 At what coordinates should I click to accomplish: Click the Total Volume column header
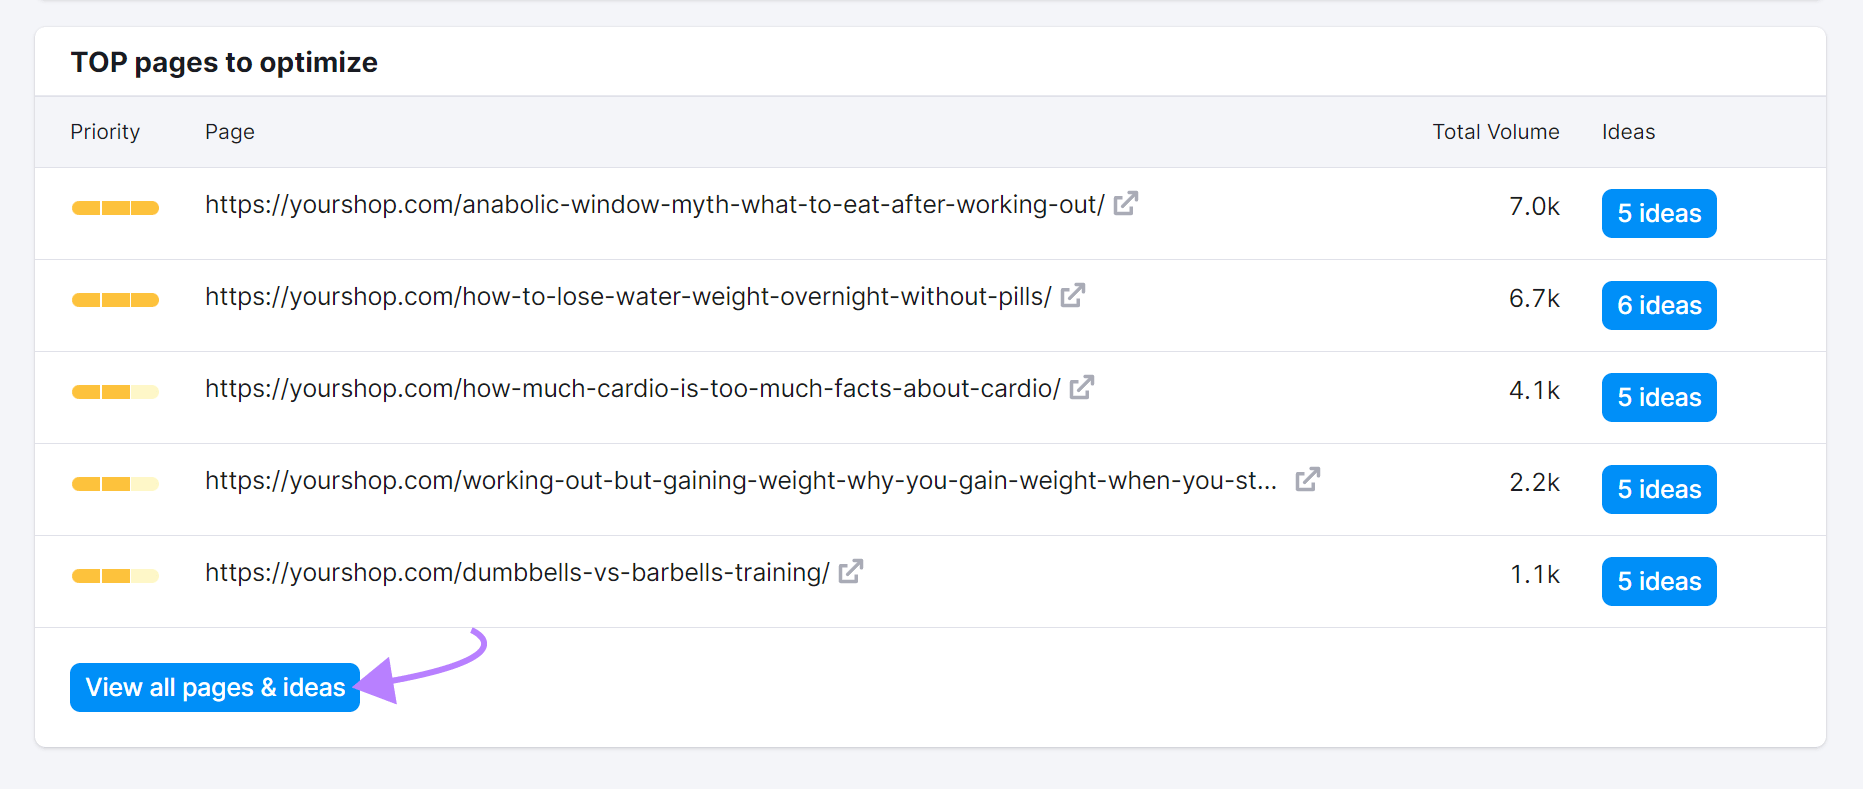click(x=1496, y=131)
